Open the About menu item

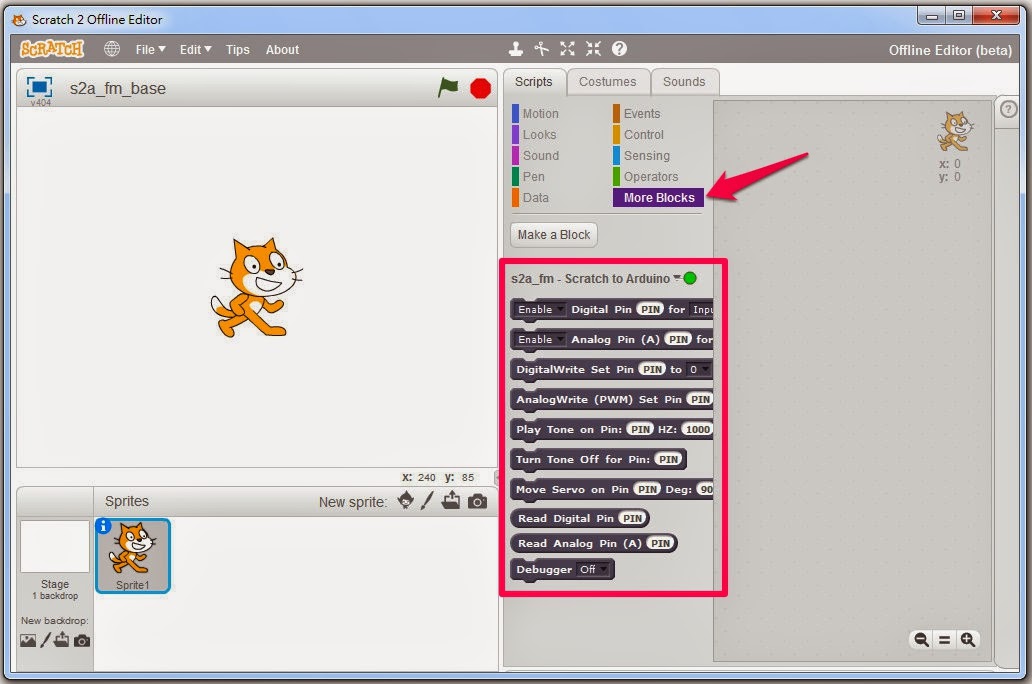point(282,49)
